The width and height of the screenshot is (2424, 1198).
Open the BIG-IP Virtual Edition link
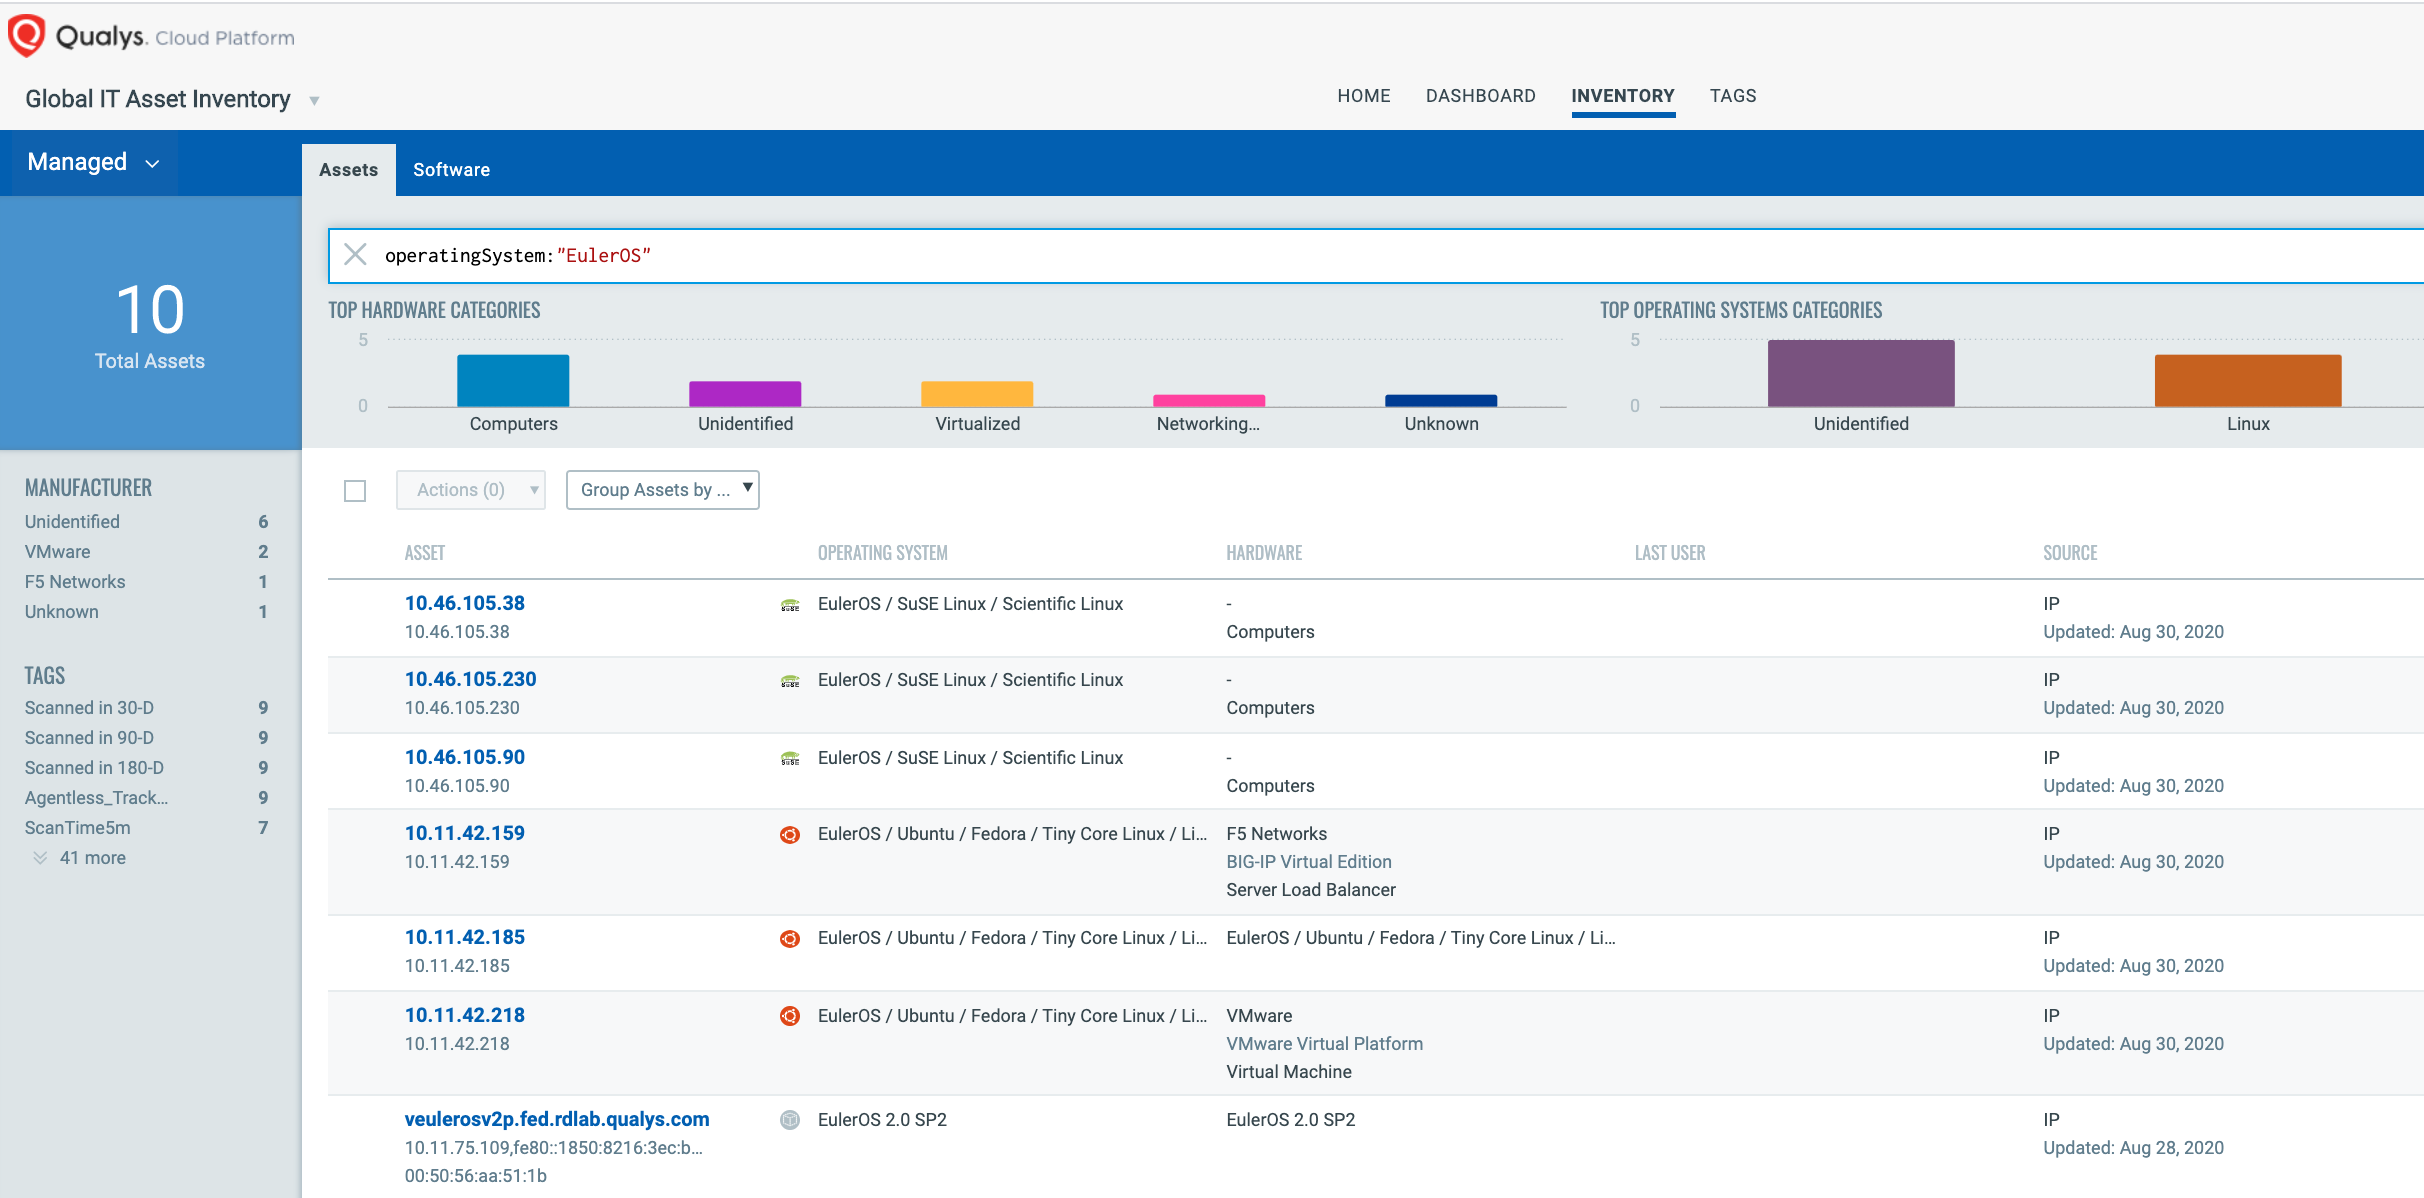[x=1309, y=861]
